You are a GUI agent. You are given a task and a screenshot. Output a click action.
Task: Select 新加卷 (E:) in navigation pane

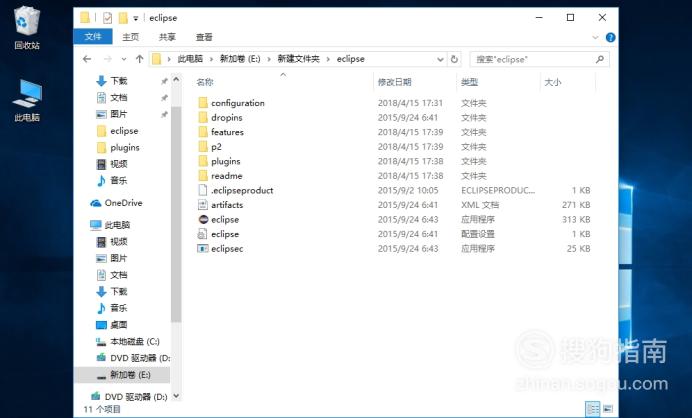click(x=130, y=375)
